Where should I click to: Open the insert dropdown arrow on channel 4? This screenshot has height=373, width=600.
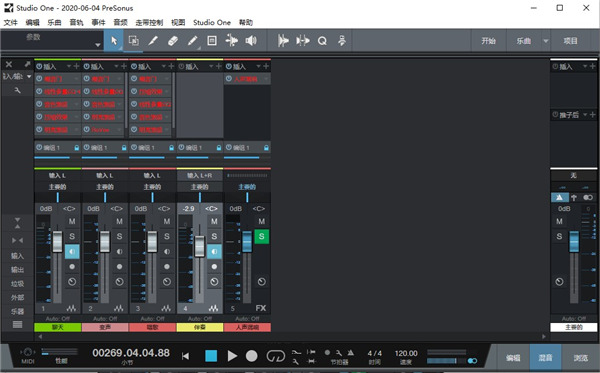point(211,66)
